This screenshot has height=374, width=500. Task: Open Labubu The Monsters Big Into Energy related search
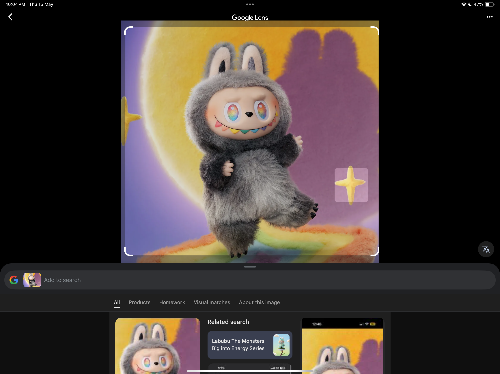(250, 345)
